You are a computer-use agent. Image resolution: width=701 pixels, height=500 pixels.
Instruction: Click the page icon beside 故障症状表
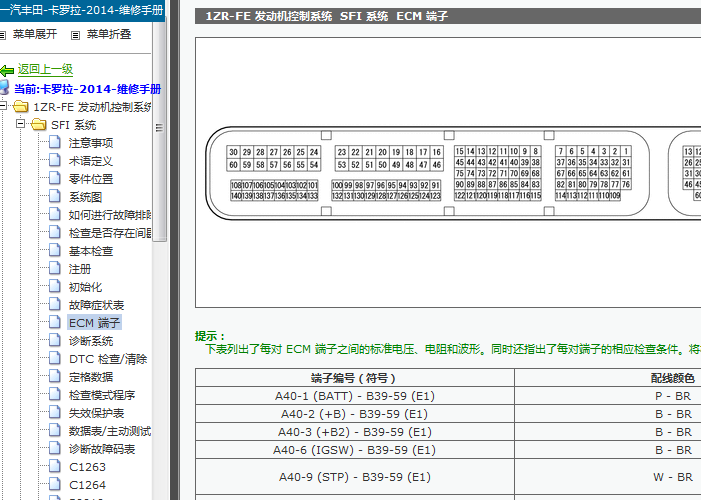click(x=55, y=304)
